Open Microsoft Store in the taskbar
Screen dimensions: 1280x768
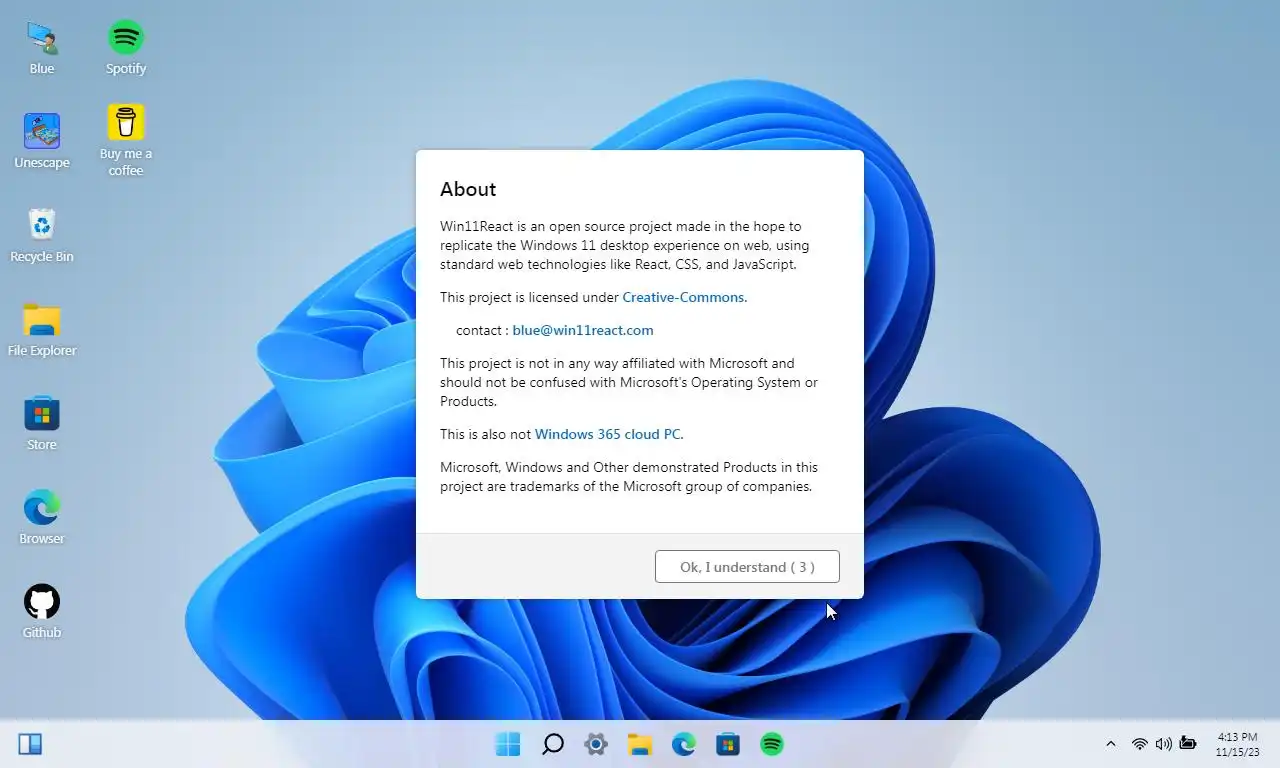pyautogui.click(x=728, y=744)
